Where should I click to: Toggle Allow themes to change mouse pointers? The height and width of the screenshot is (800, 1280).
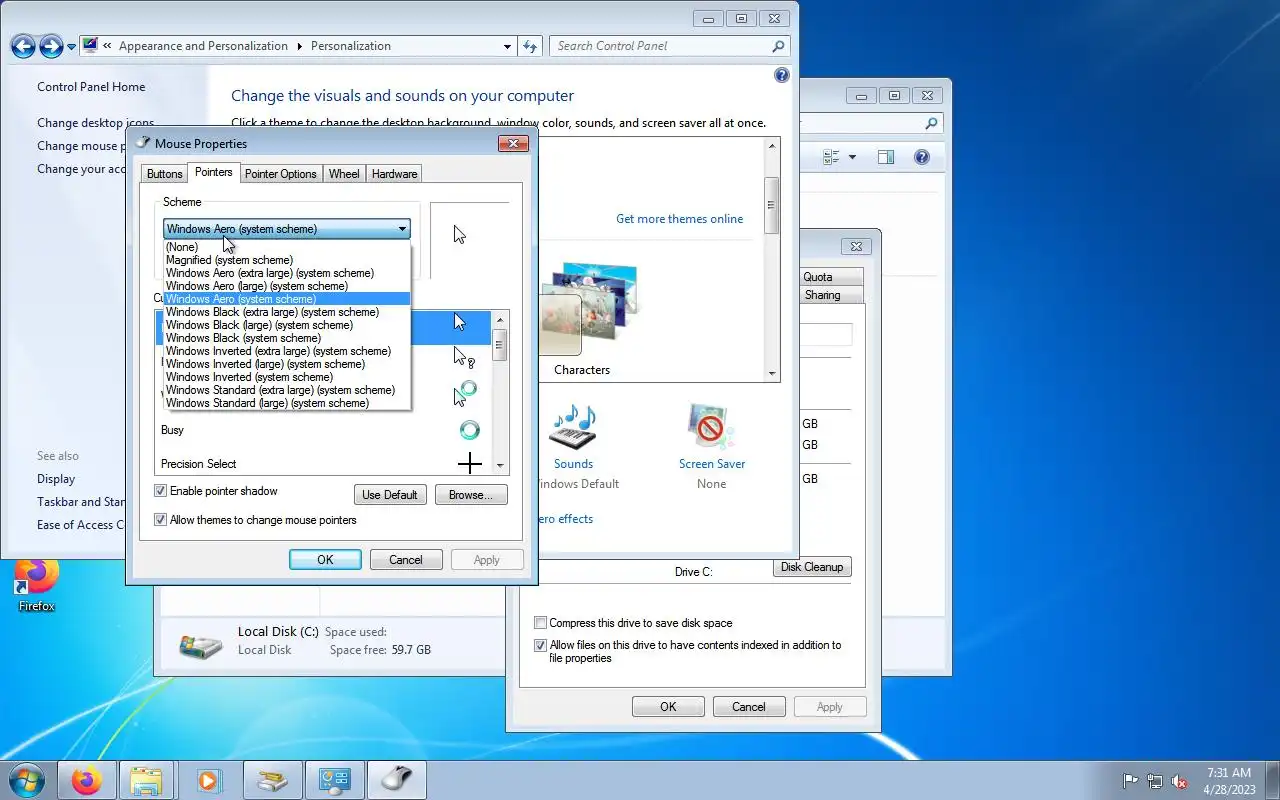(160, 520)
